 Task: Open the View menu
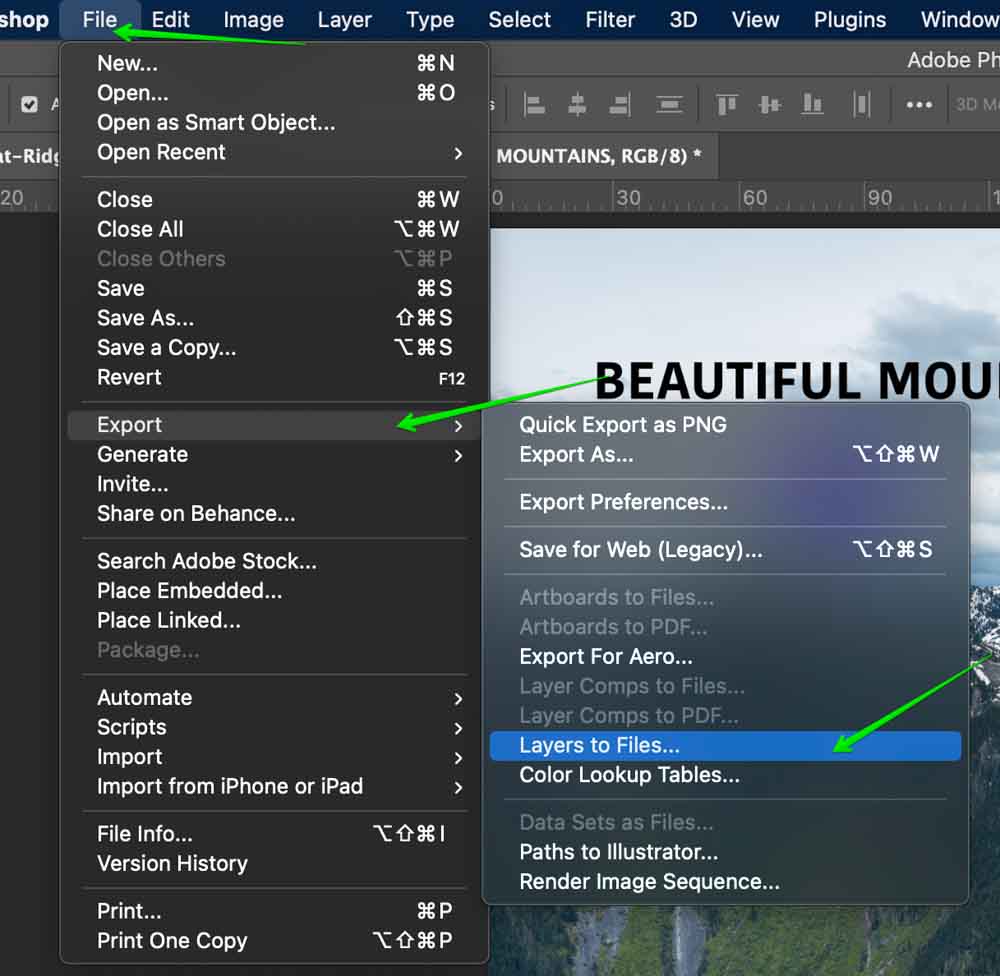[755, 20]
